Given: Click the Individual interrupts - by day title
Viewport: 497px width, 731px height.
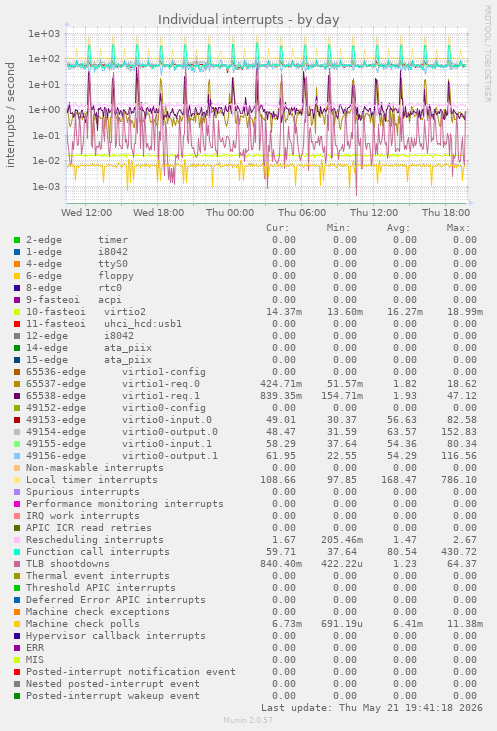Looking at the screenshot, I should 248,20.
